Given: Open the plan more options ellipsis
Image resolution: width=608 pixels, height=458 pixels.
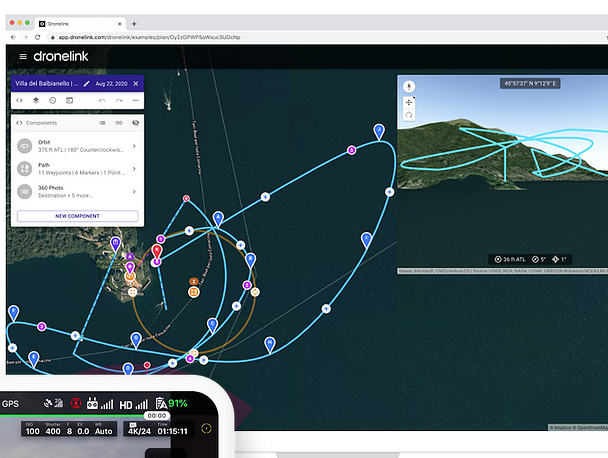Looking at the screenshot, I should click(x=135, y=100).
